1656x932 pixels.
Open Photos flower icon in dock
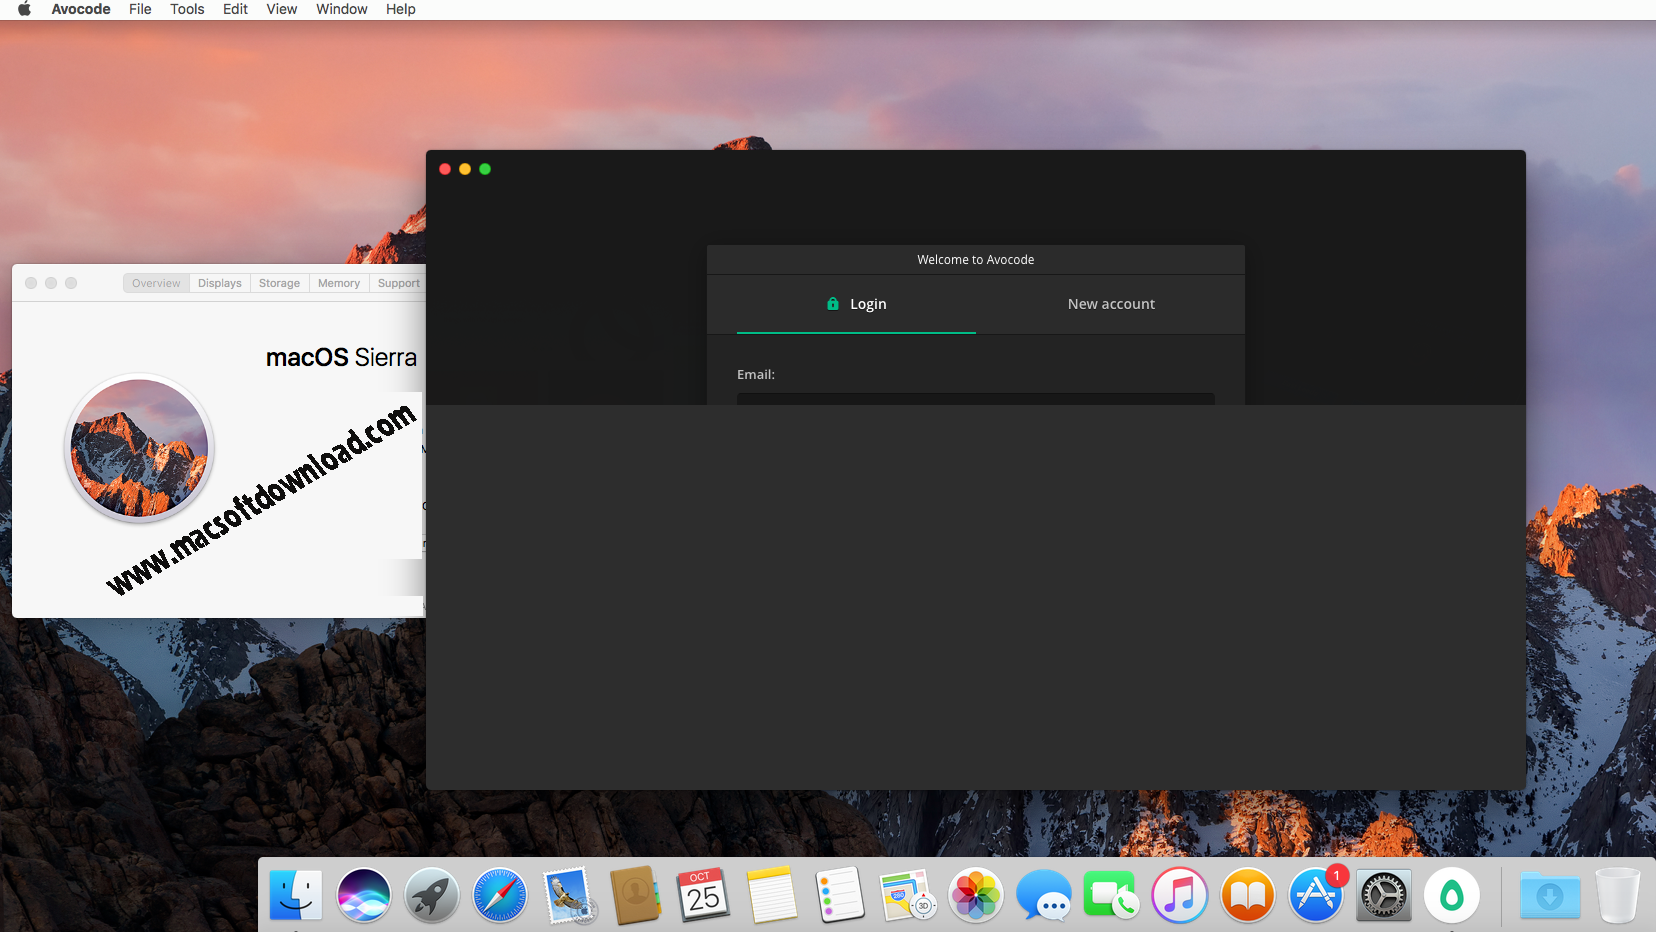coord(976,895)
